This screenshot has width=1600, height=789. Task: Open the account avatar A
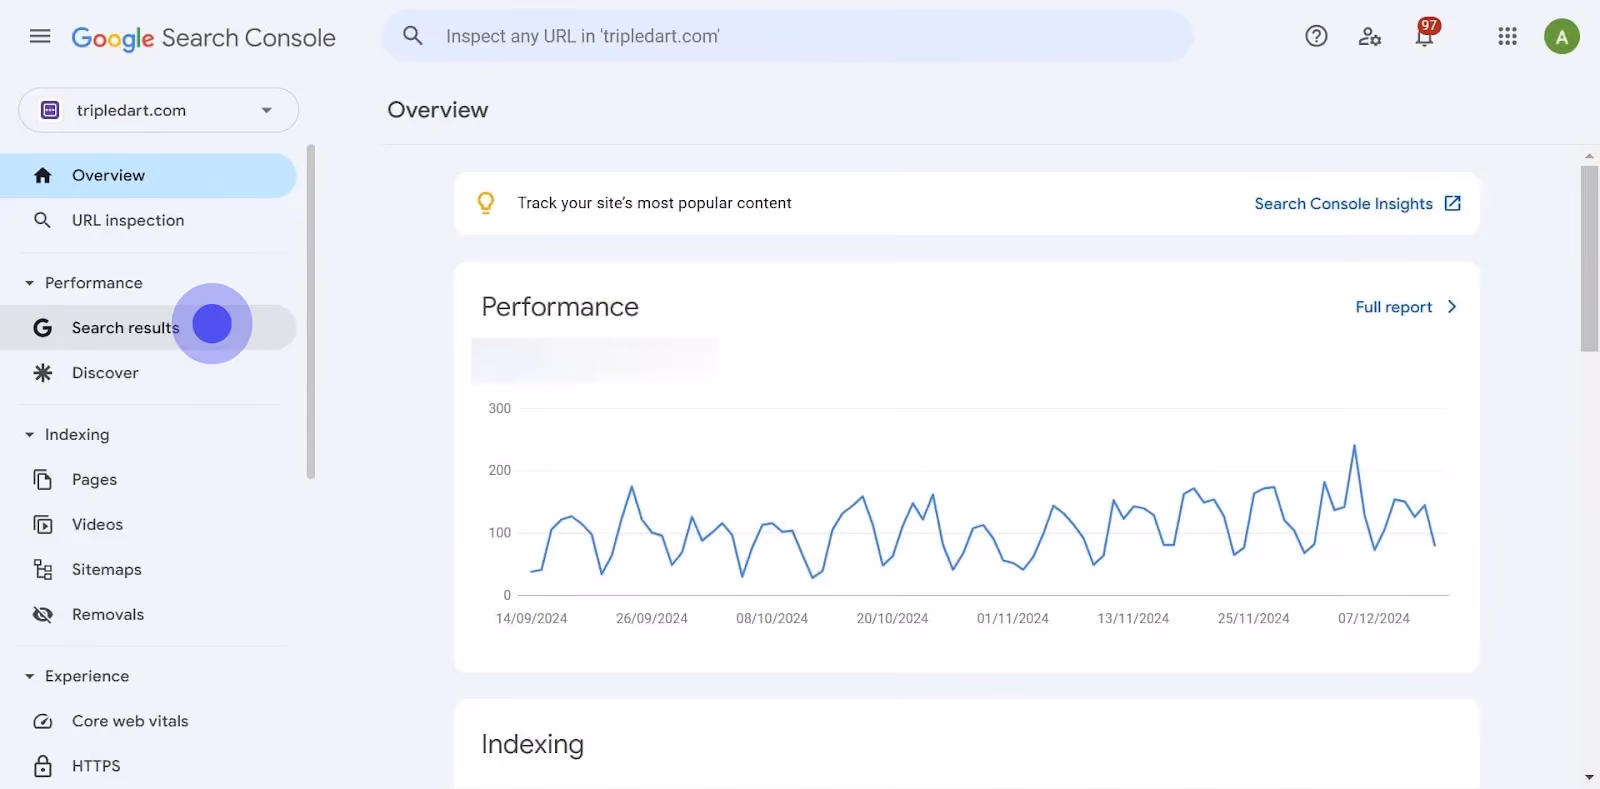click(x=1561, y=37)
